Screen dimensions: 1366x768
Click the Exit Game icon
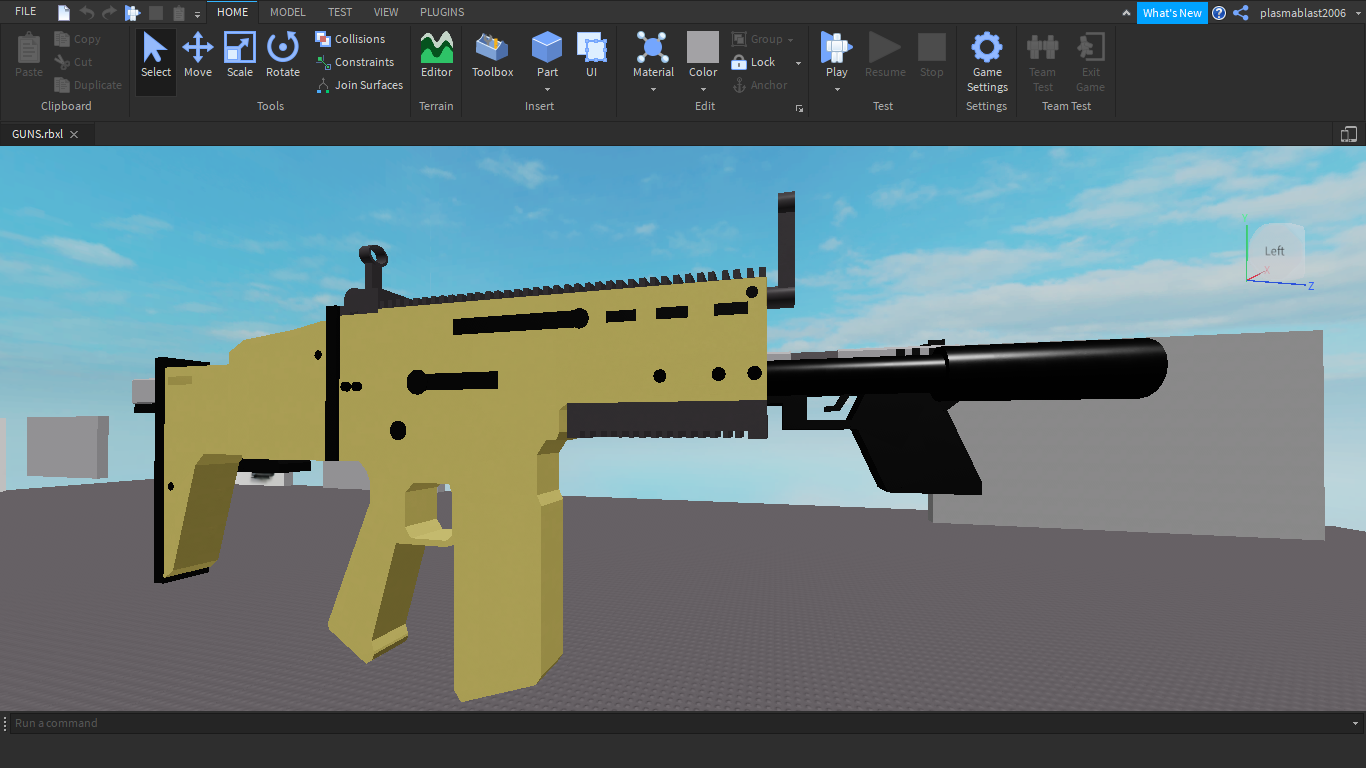click(1090, 47)
